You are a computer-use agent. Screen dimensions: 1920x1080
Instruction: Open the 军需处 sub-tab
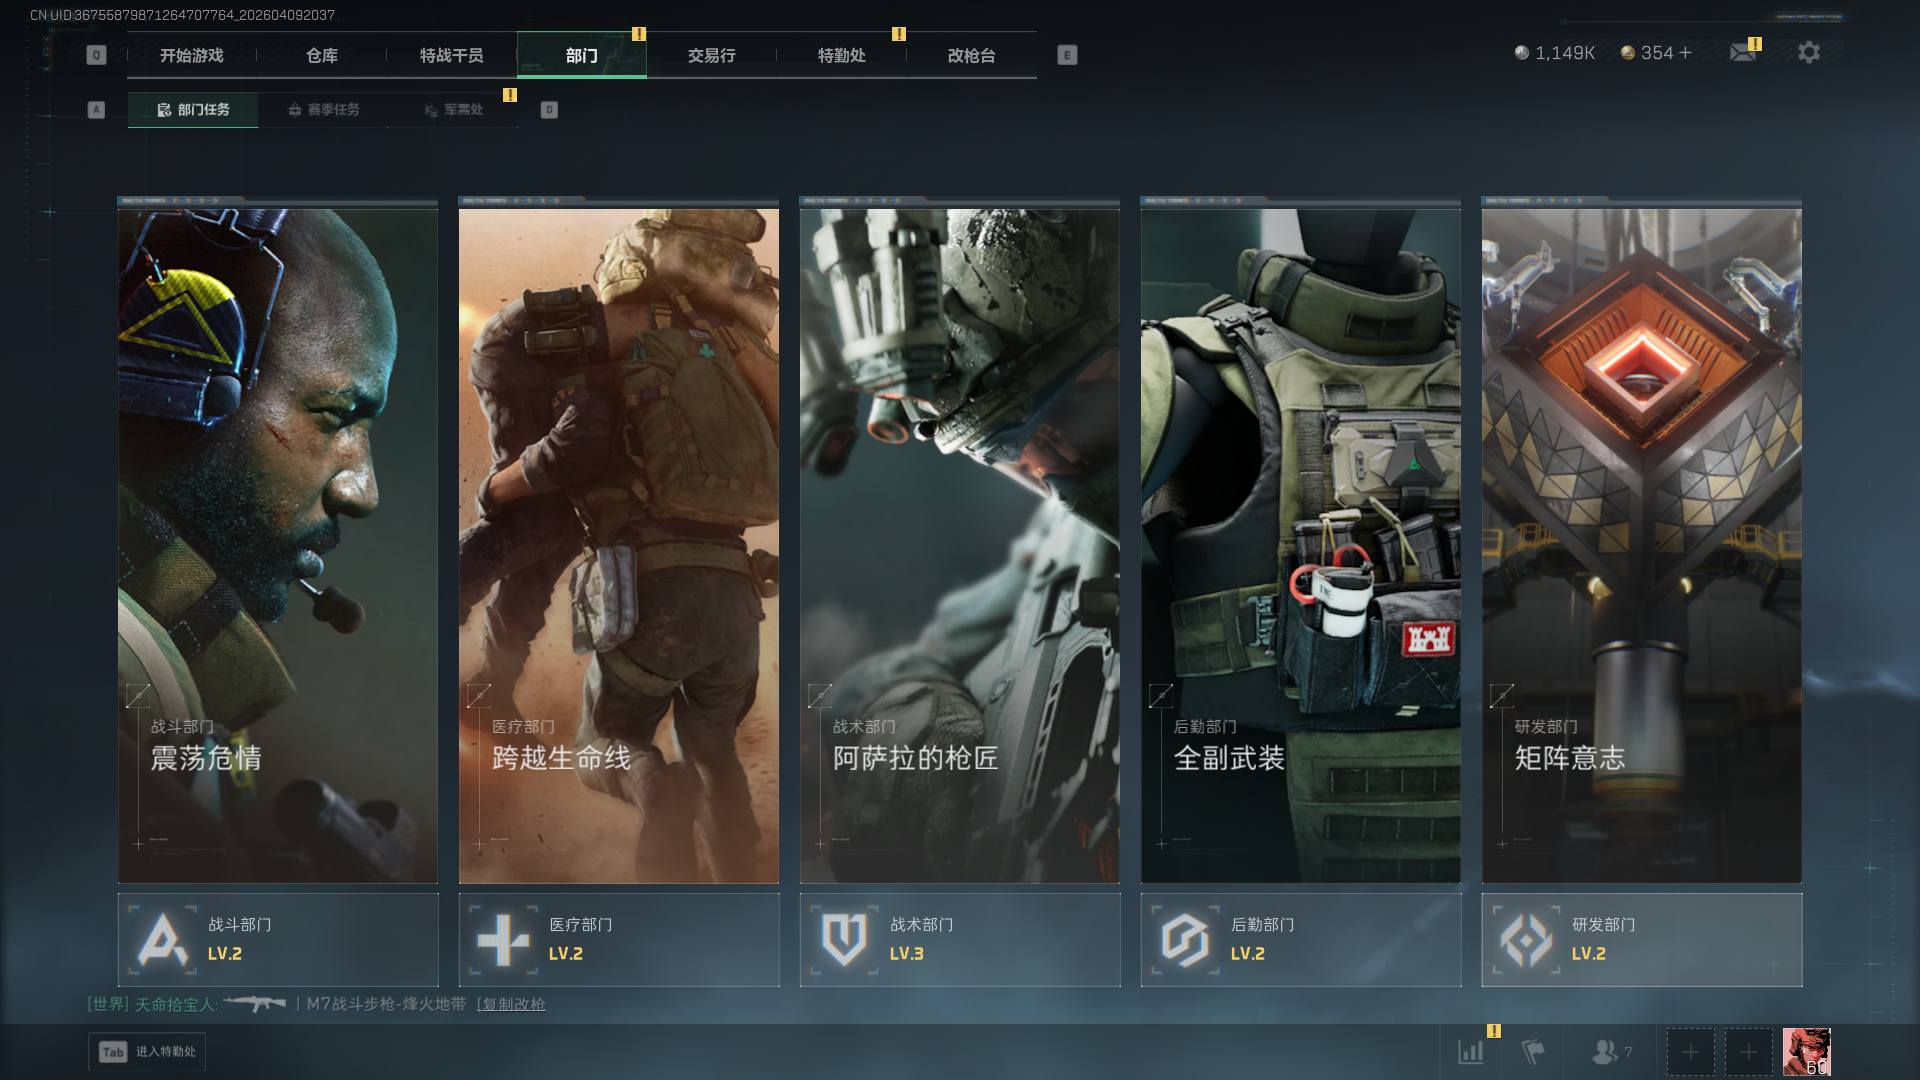(x=453, y=110)
